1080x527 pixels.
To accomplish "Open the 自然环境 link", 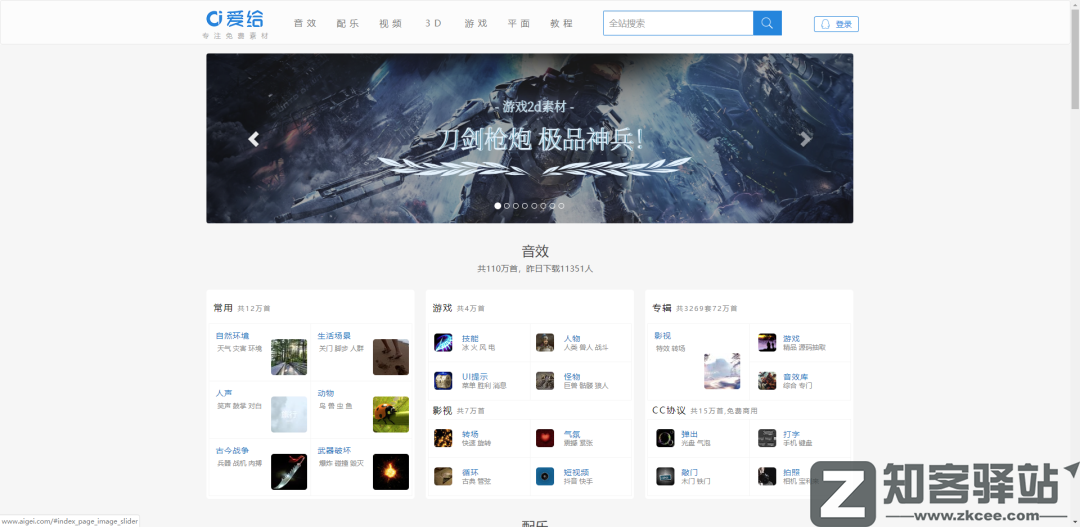I will coord(232,336).
